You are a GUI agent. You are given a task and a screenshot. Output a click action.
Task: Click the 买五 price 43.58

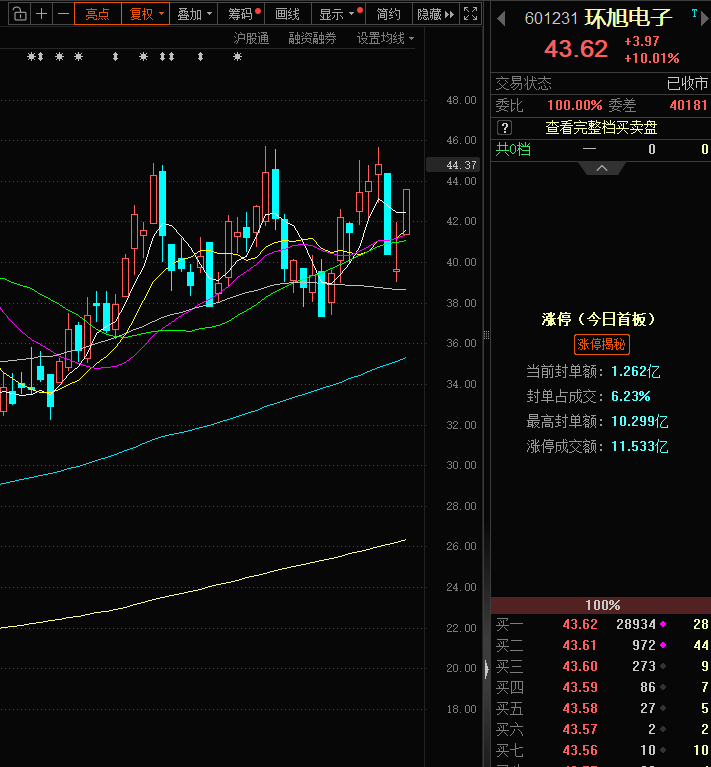coord(580,708)
